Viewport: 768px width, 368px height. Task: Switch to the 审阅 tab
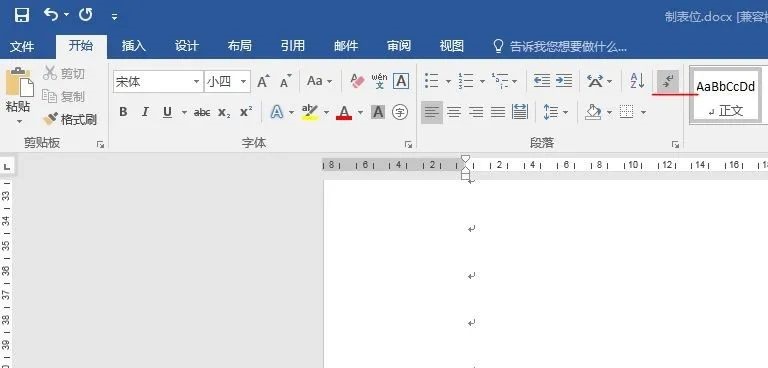pos(399,46)
